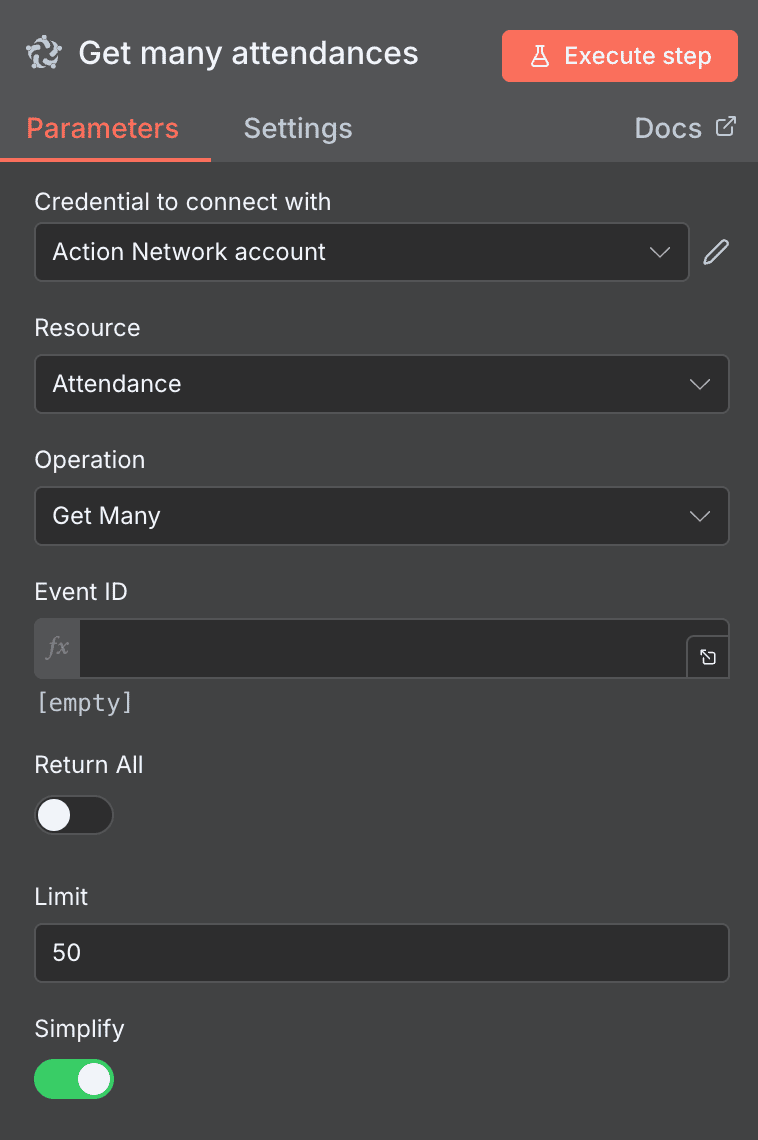The height and width of the screenshot is (1140, 758).
Task: Click the Operation dropdown chevron
Action: pos(699,516)
